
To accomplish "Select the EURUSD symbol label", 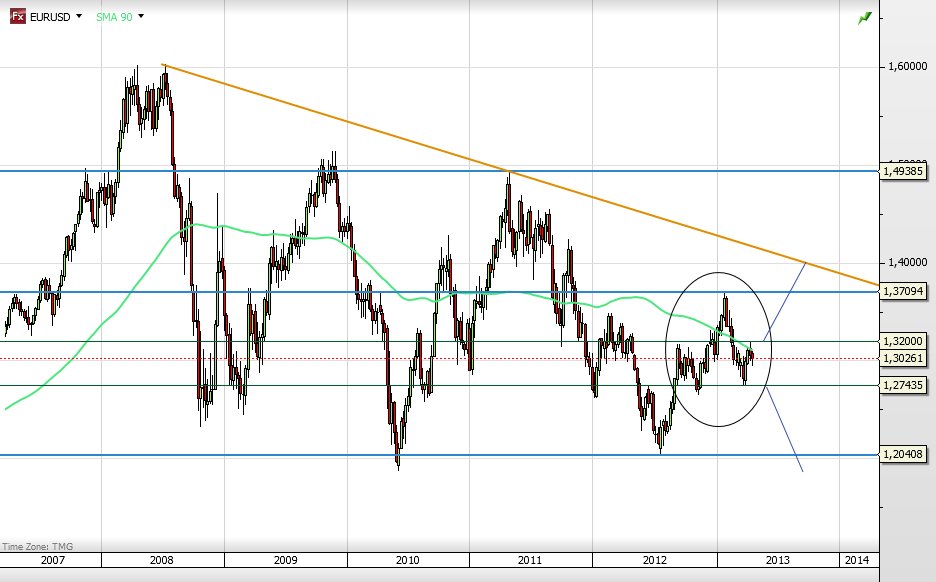I will pos(50,17).
